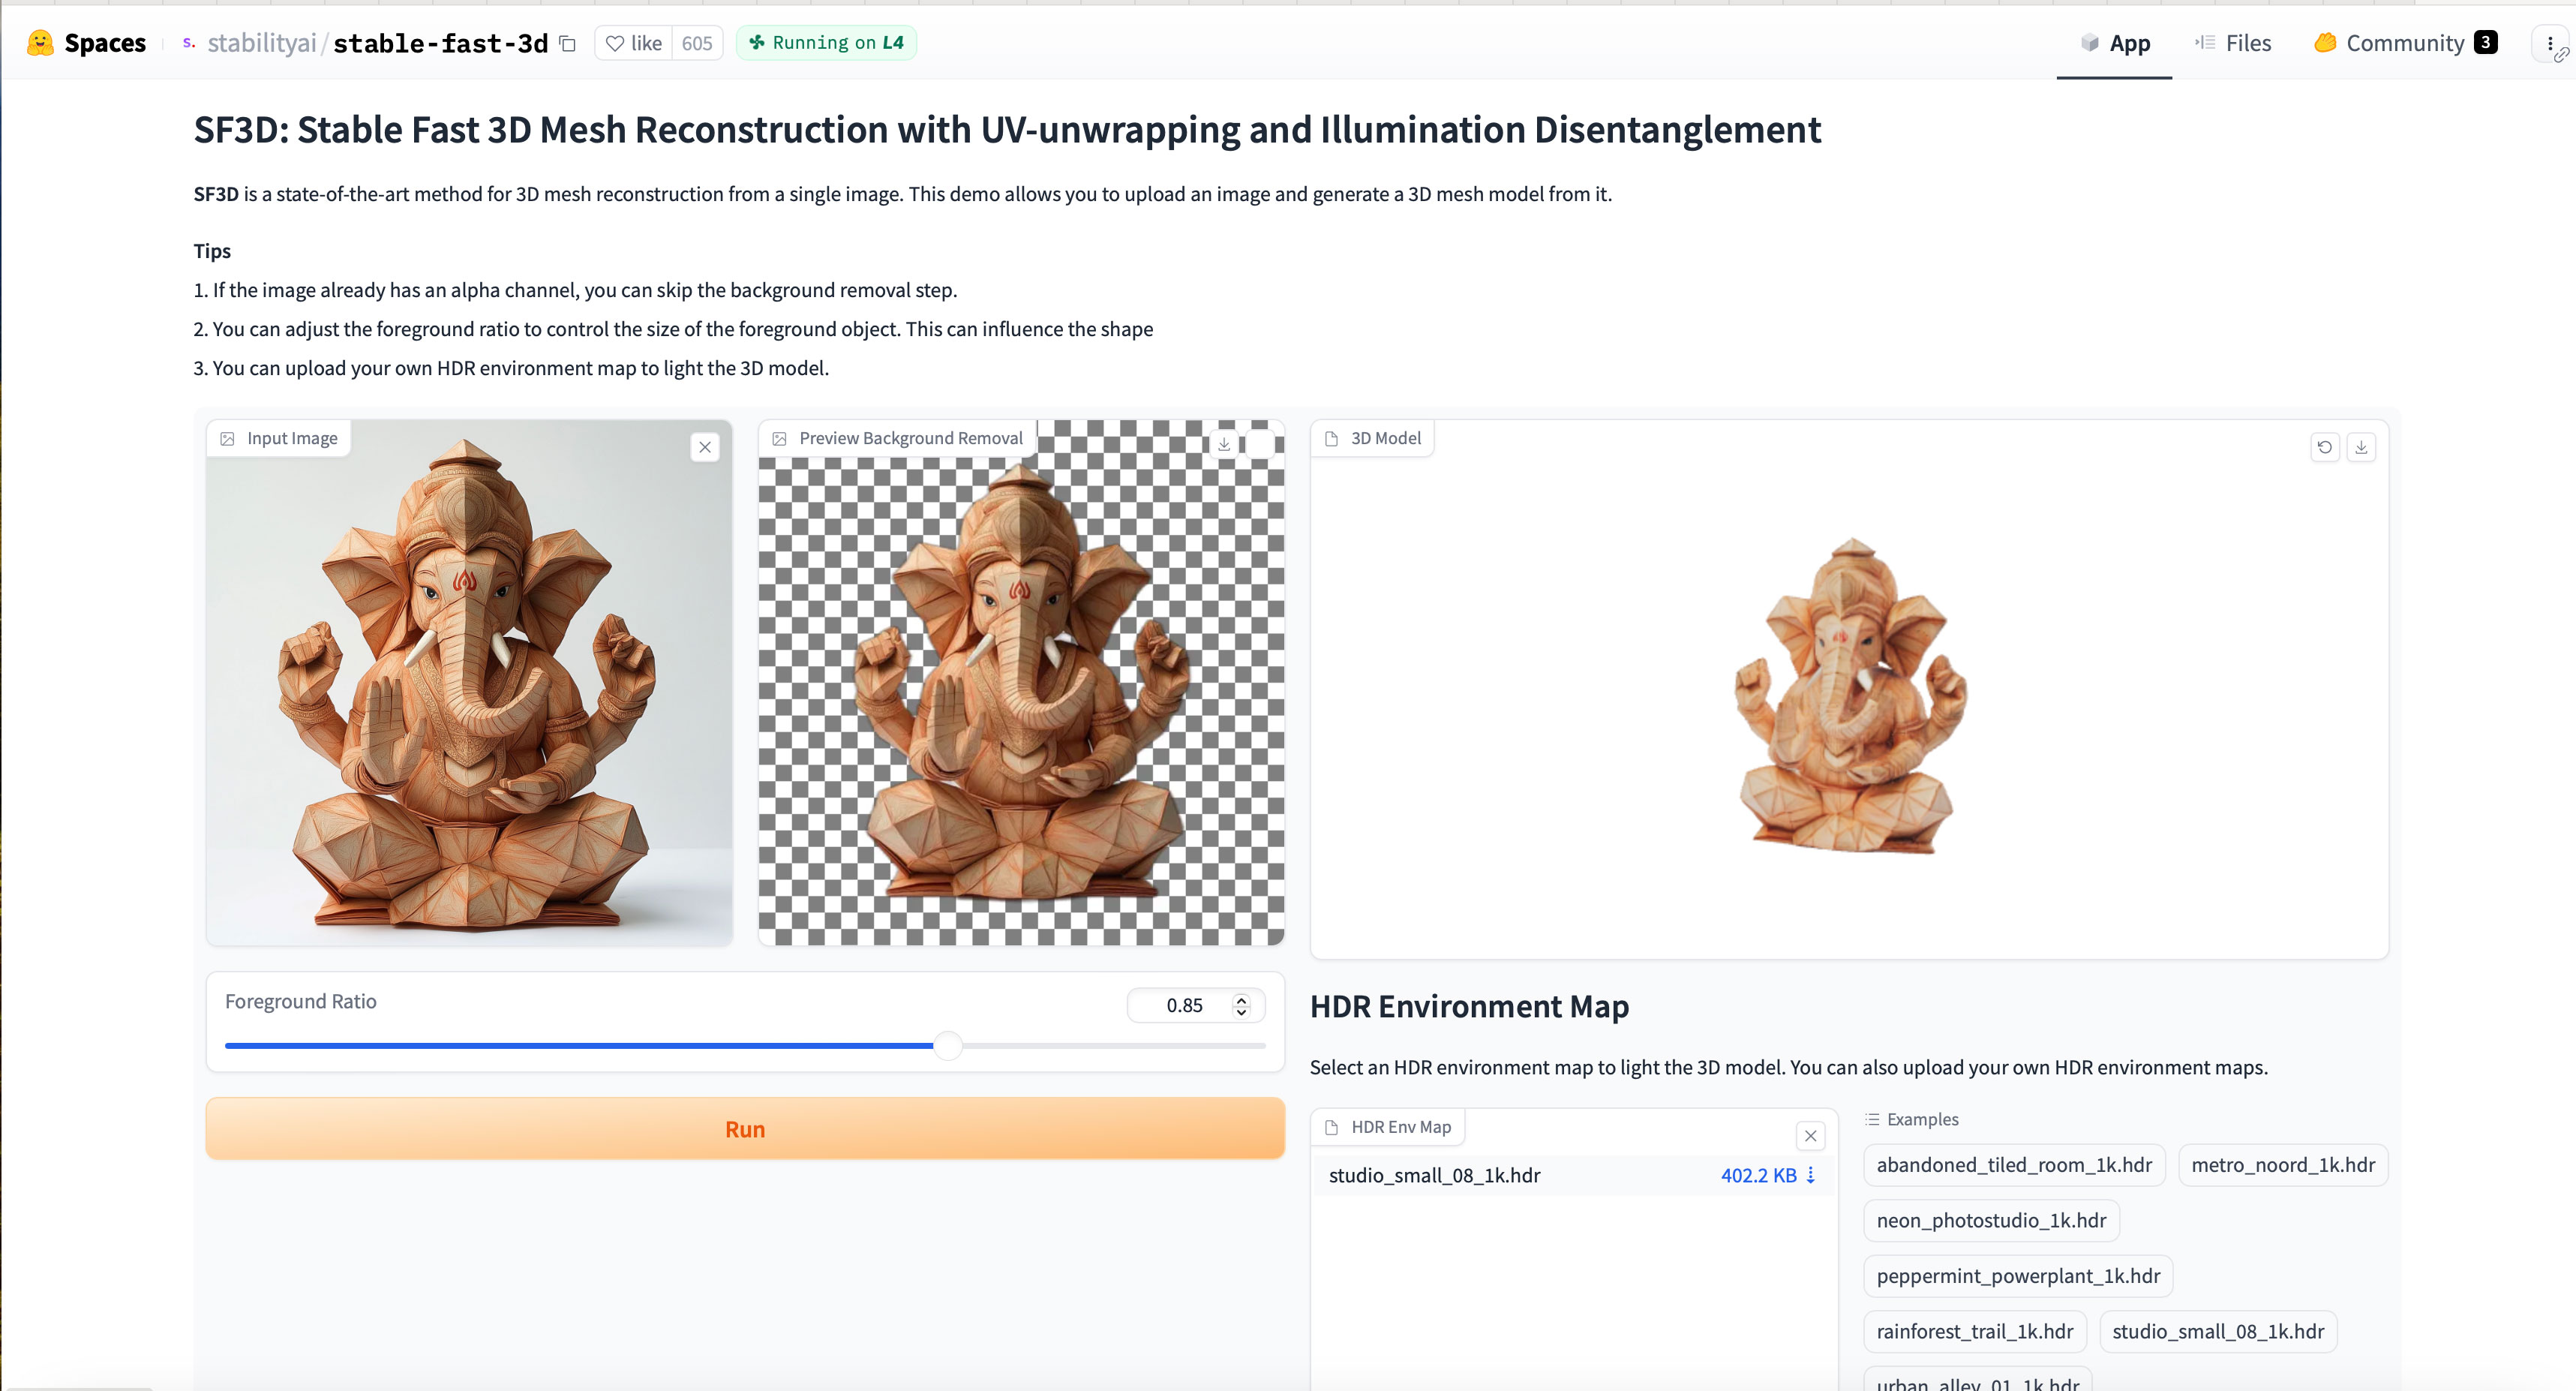
Task: Click the background removal preview image
Action: pyautogui.click(x=1021, y=683)
